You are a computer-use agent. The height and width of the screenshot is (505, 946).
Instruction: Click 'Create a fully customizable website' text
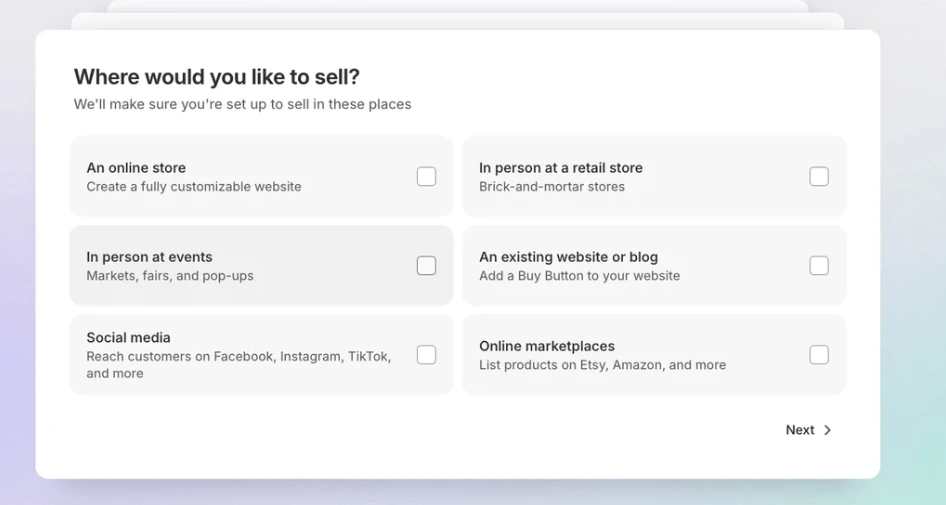coord(194,186)
